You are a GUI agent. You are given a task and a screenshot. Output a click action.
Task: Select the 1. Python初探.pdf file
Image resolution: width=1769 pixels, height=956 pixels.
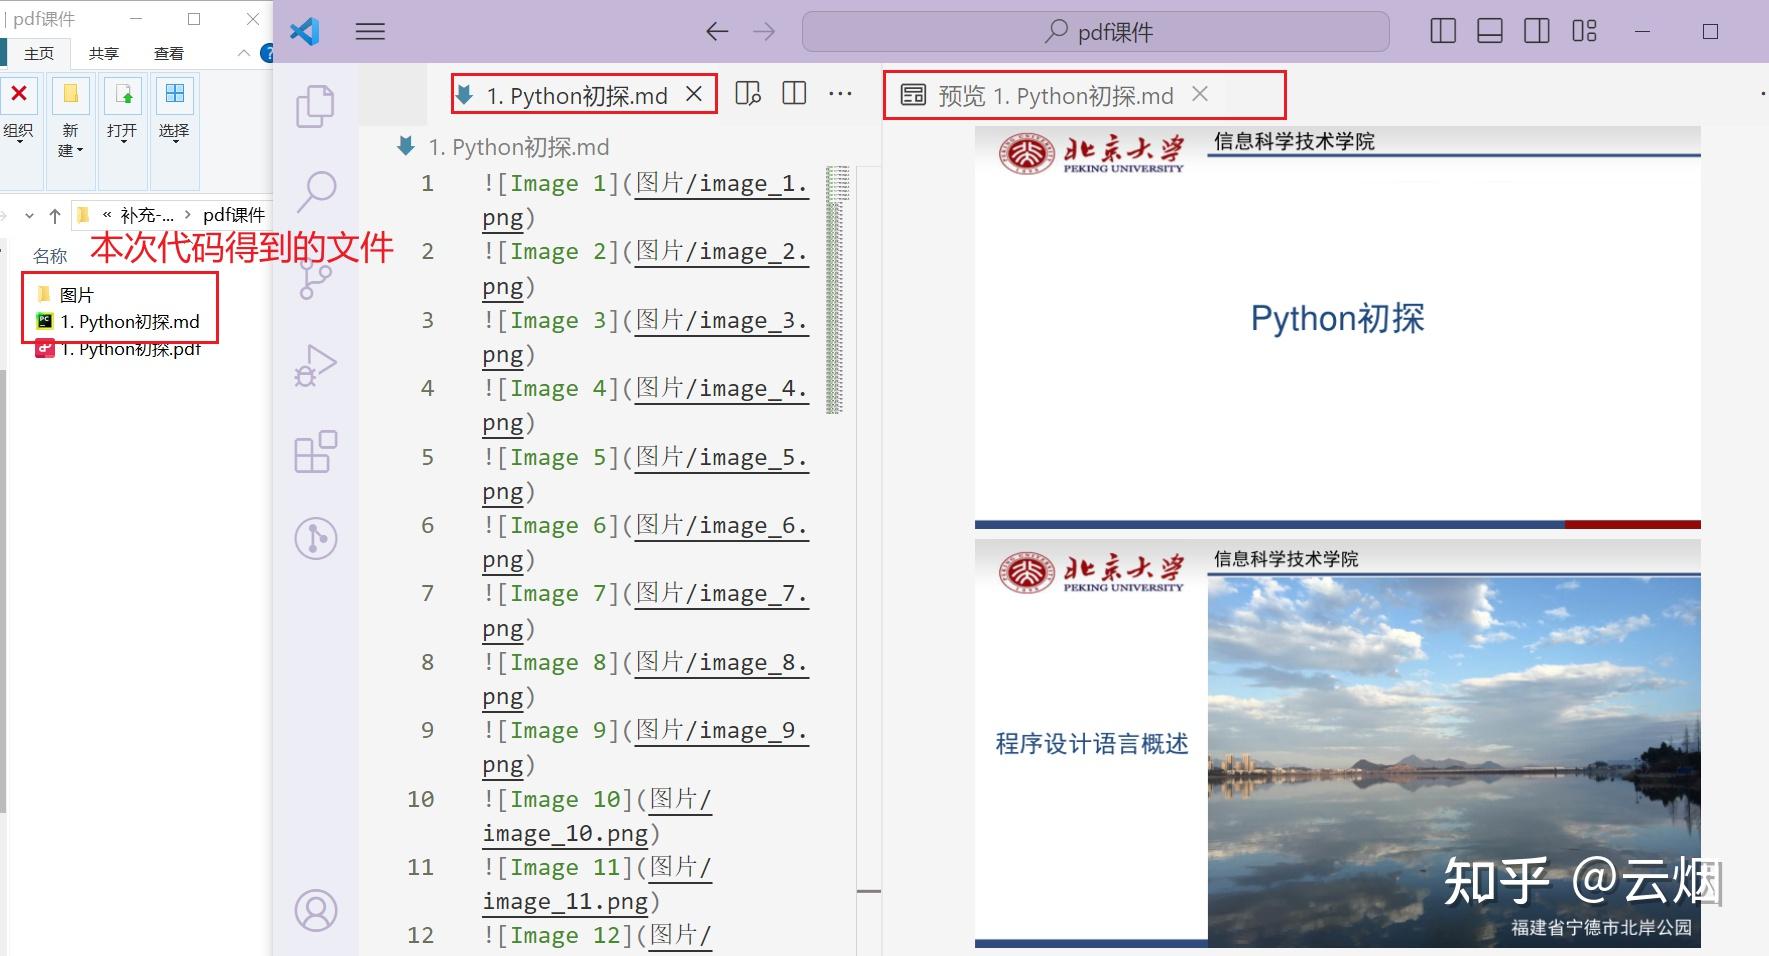130,349
